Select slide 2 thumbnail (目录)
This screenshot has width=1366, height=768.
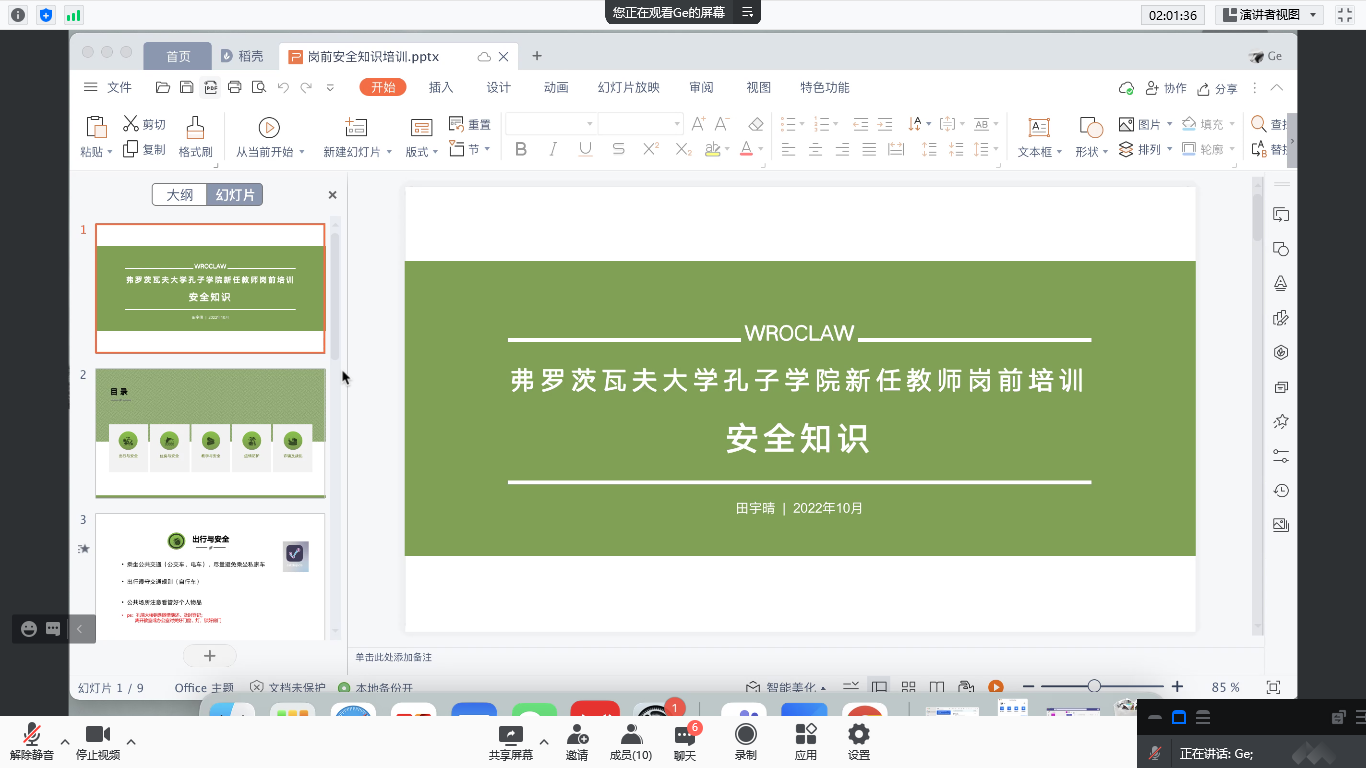coord(210,432)
